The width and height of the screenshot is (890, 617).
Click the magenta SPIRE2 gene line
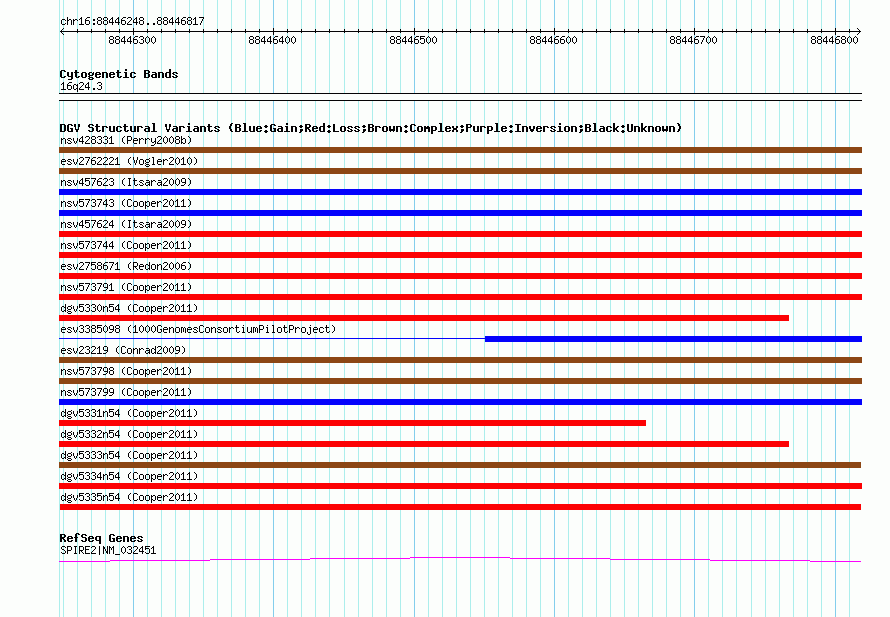coord(460,560)
